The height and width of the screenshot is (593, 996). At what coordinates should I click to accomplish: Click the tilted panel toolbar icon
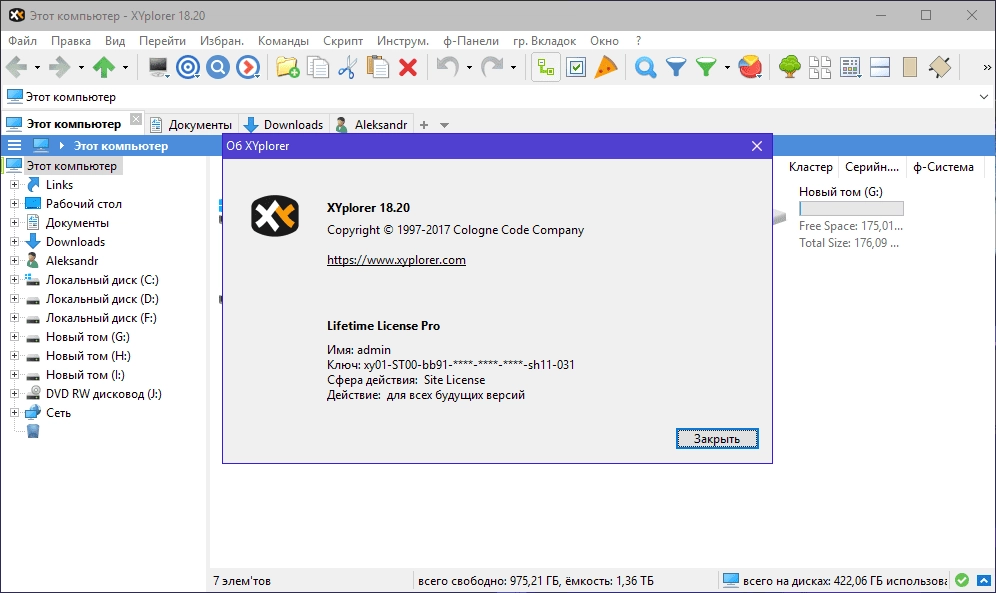click(940, 67)
